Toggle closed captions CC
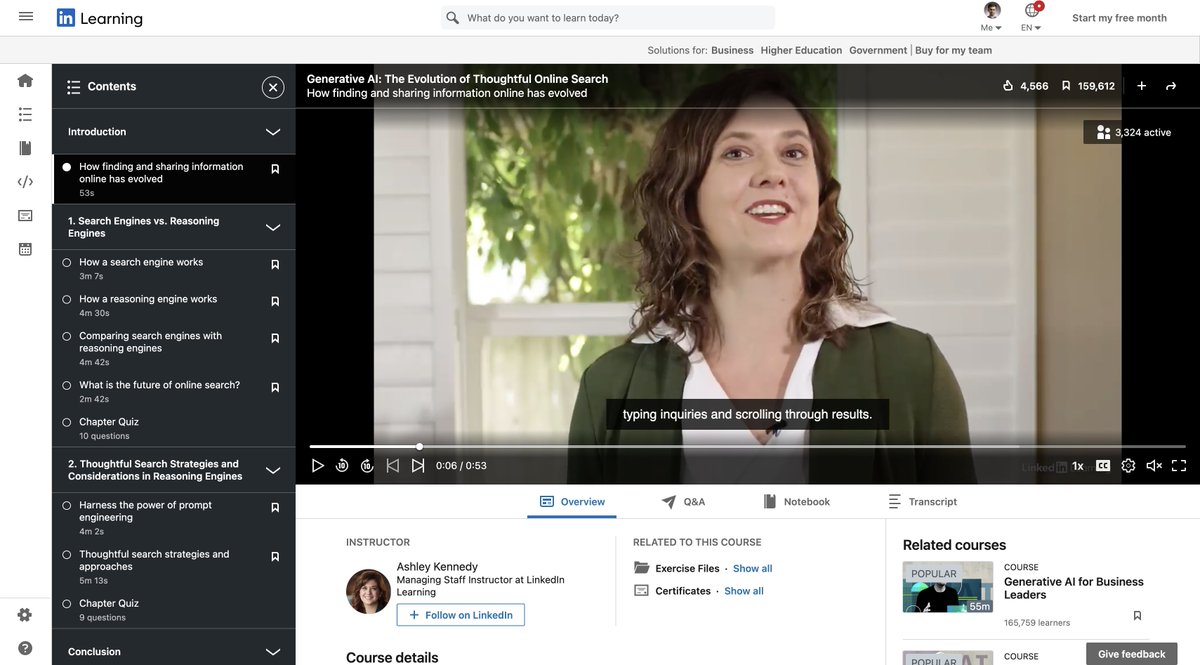The image size is (1200, 665). coord(1103,466)
